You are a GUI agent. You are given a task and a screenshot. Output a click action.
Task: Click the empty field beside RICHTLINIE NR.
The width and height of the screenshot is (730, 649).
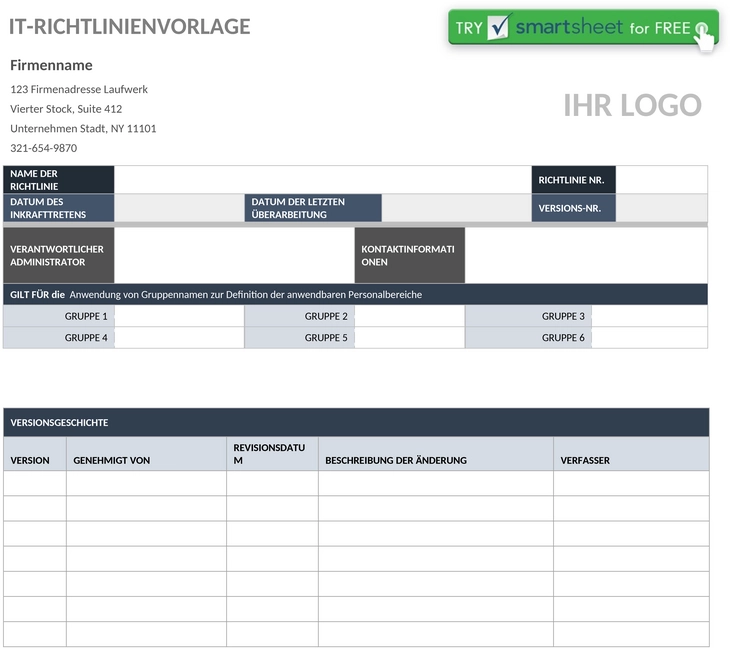662,180
